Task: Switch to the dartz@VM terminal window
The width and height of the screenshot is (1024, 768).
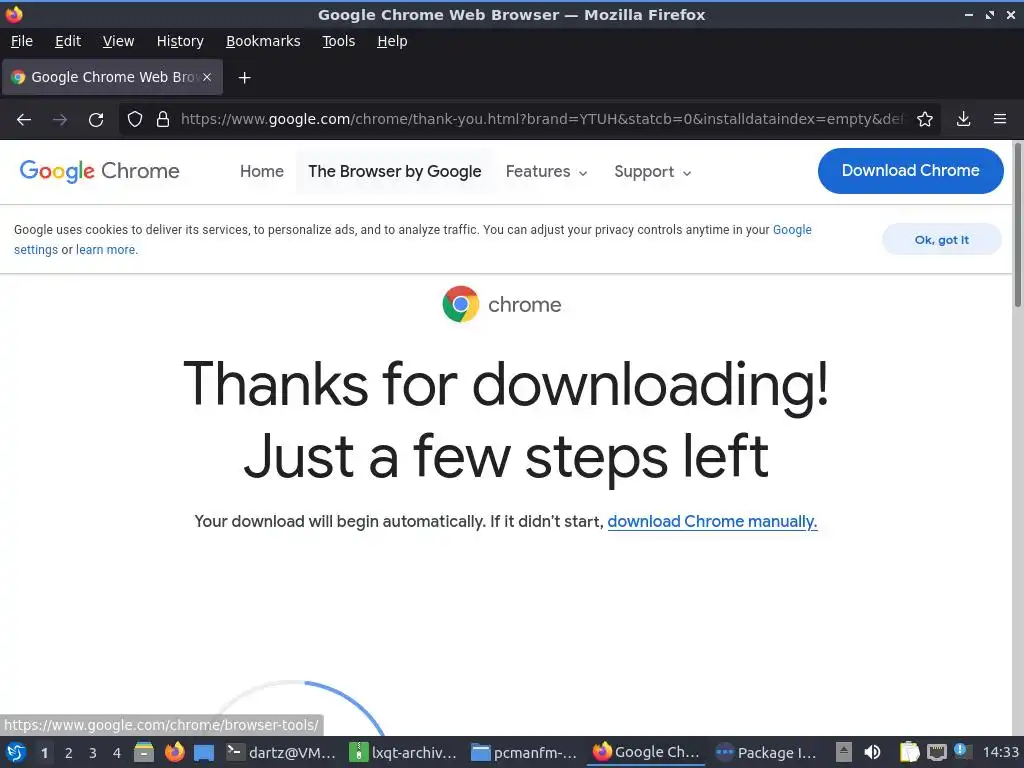Action: [x=281, y=752]
